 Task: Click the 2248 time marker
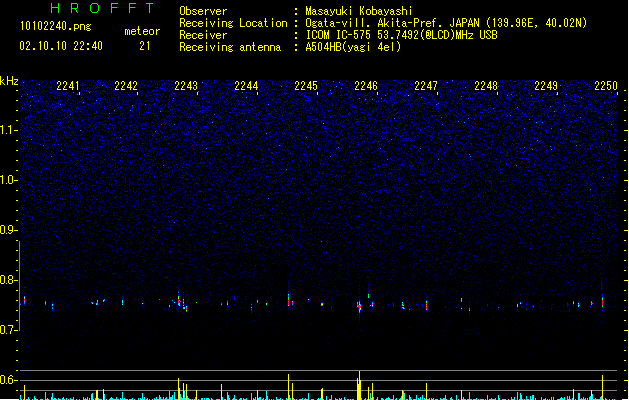486,86
